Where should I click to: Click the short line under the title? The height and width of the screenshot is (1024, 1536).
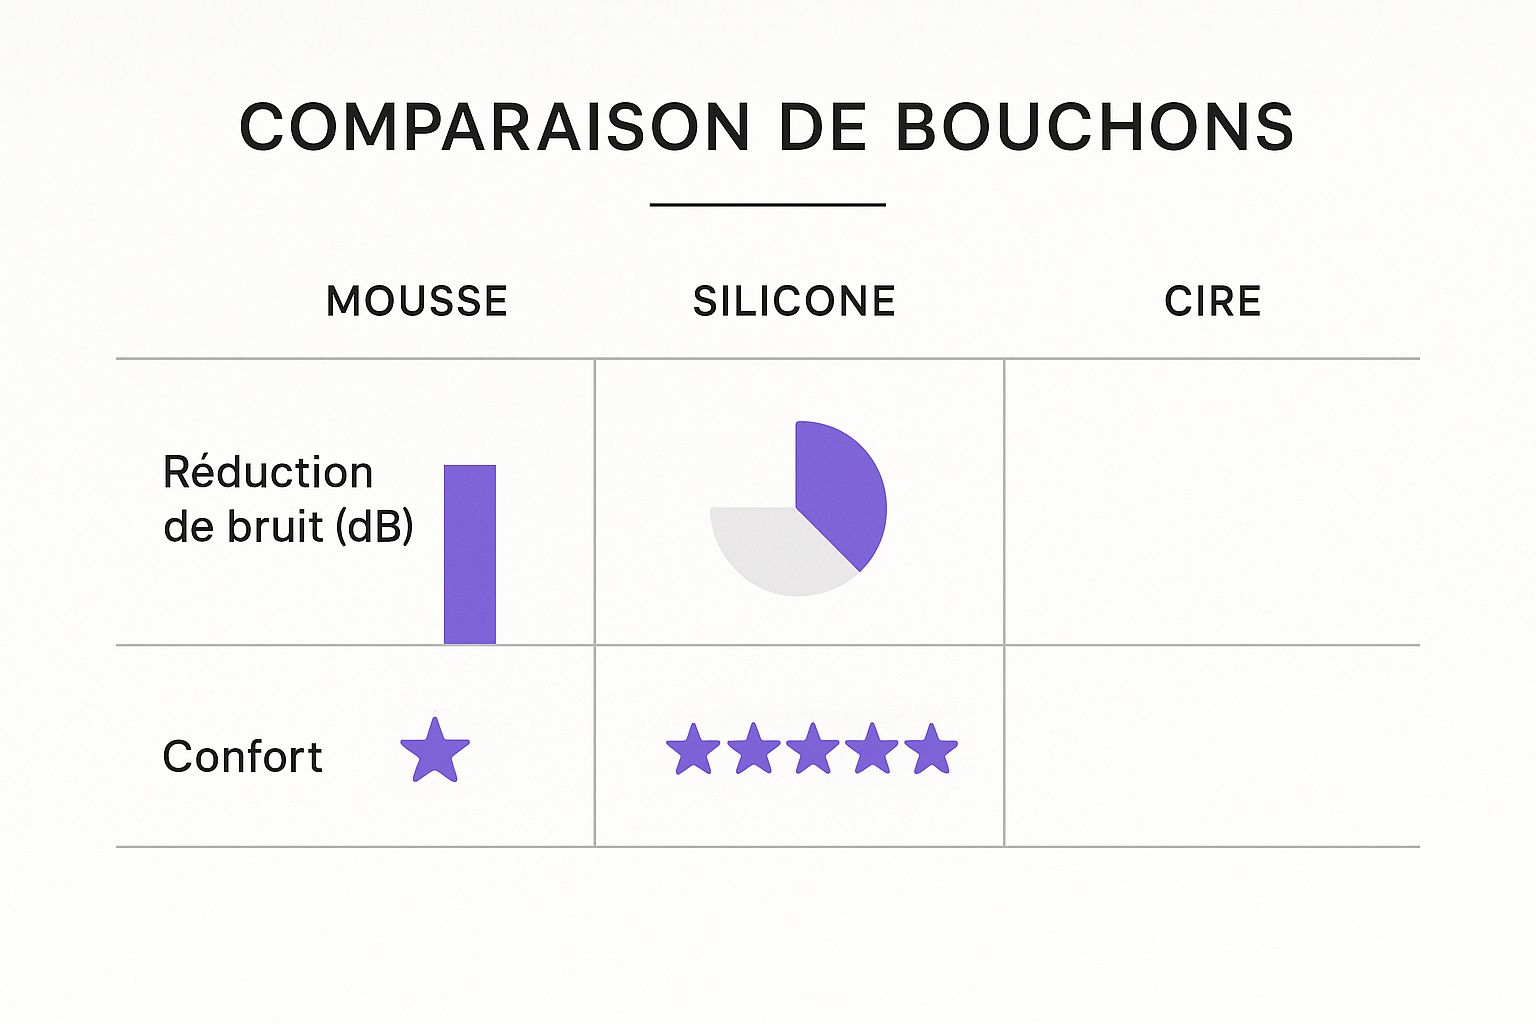pos(768,204)
